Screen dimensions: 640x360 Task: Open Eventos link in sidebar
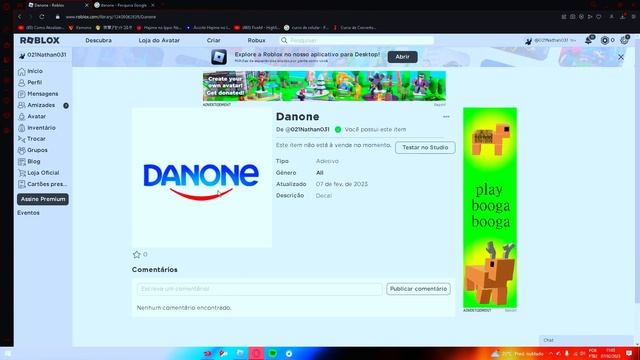point(28,213)
